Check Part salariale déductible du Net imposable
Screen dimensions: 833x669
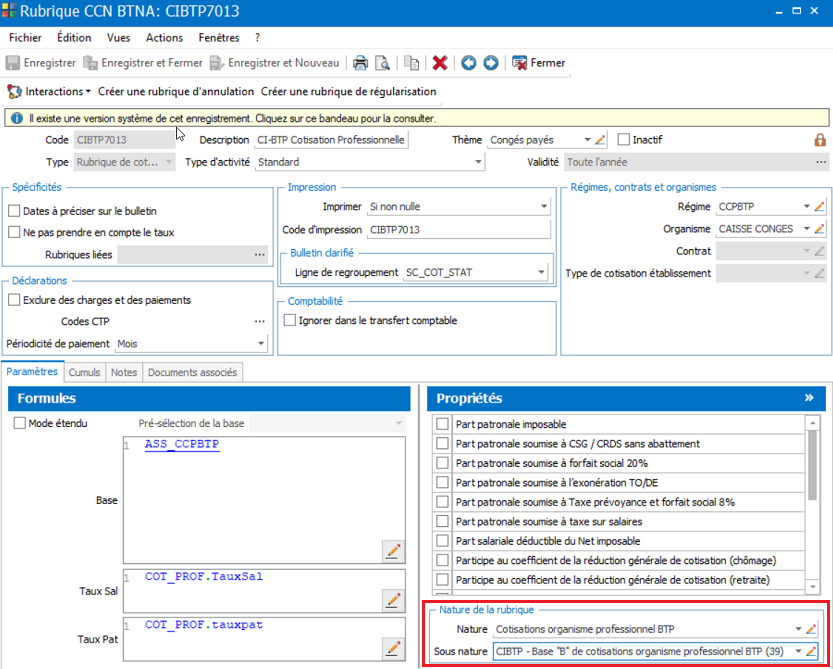pos(442,541)
